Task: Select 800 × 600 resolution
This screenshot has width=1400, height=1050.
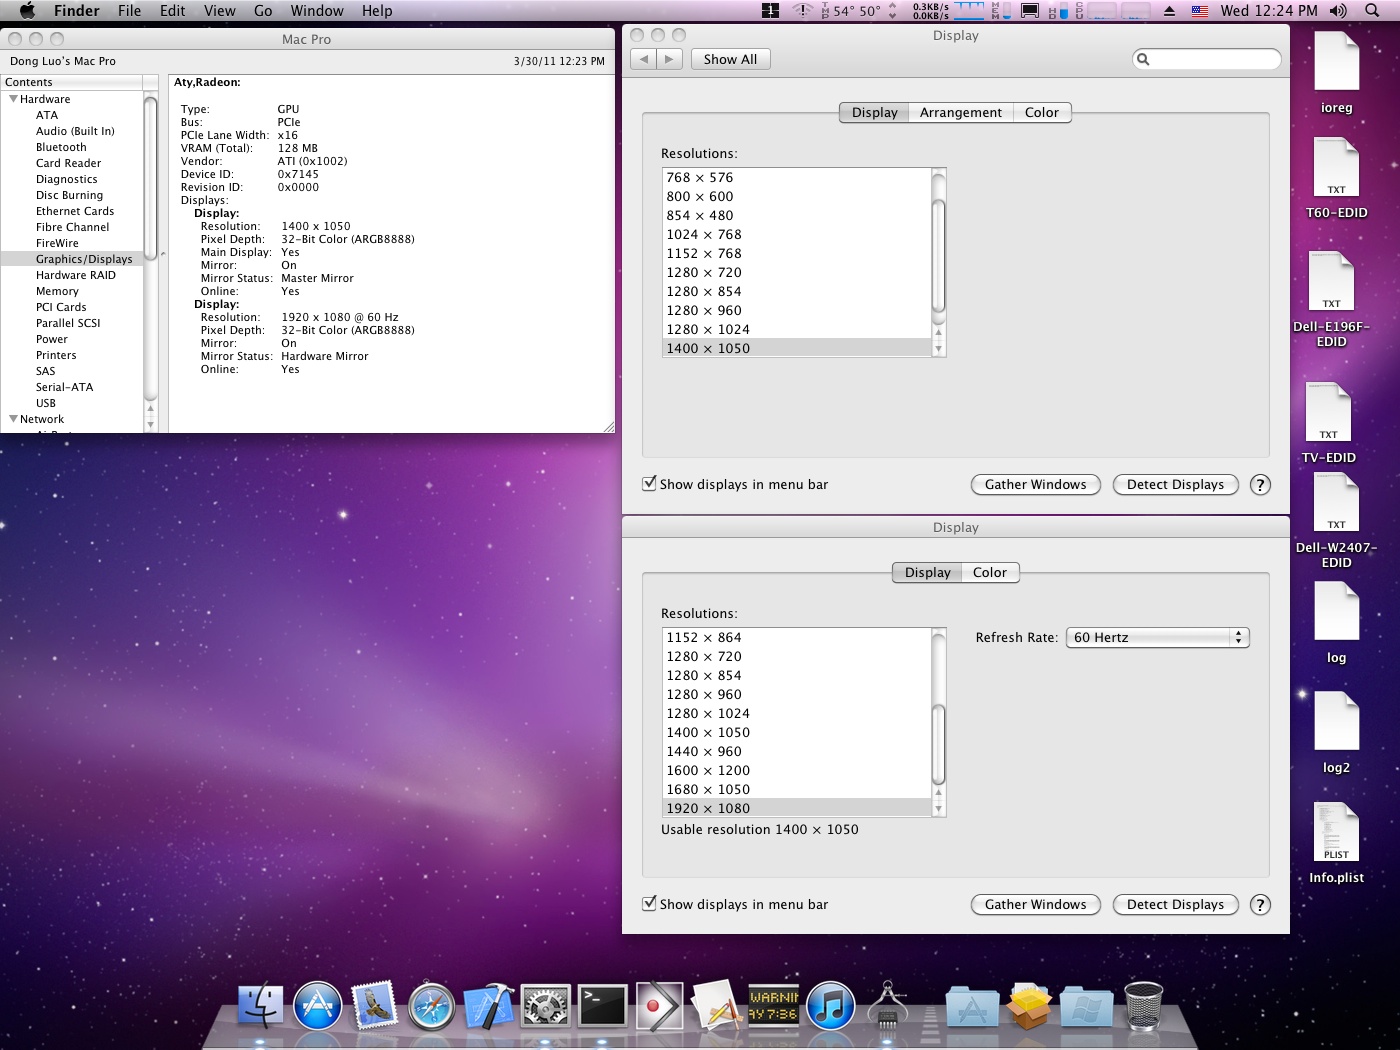Action: (797, 196)
